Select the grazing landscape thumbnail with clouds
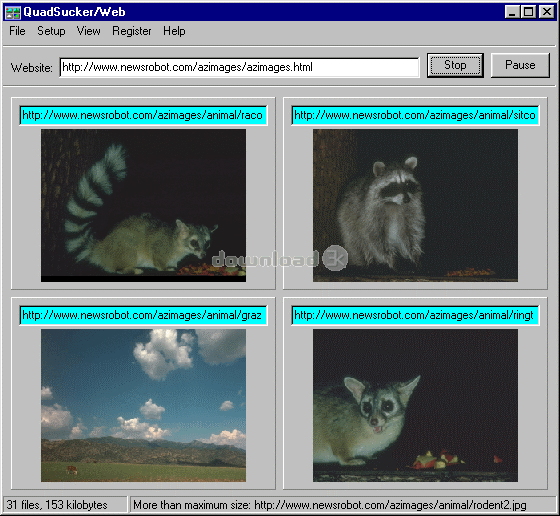This screenshot has height=516, width=560. [x=143, y=406]
